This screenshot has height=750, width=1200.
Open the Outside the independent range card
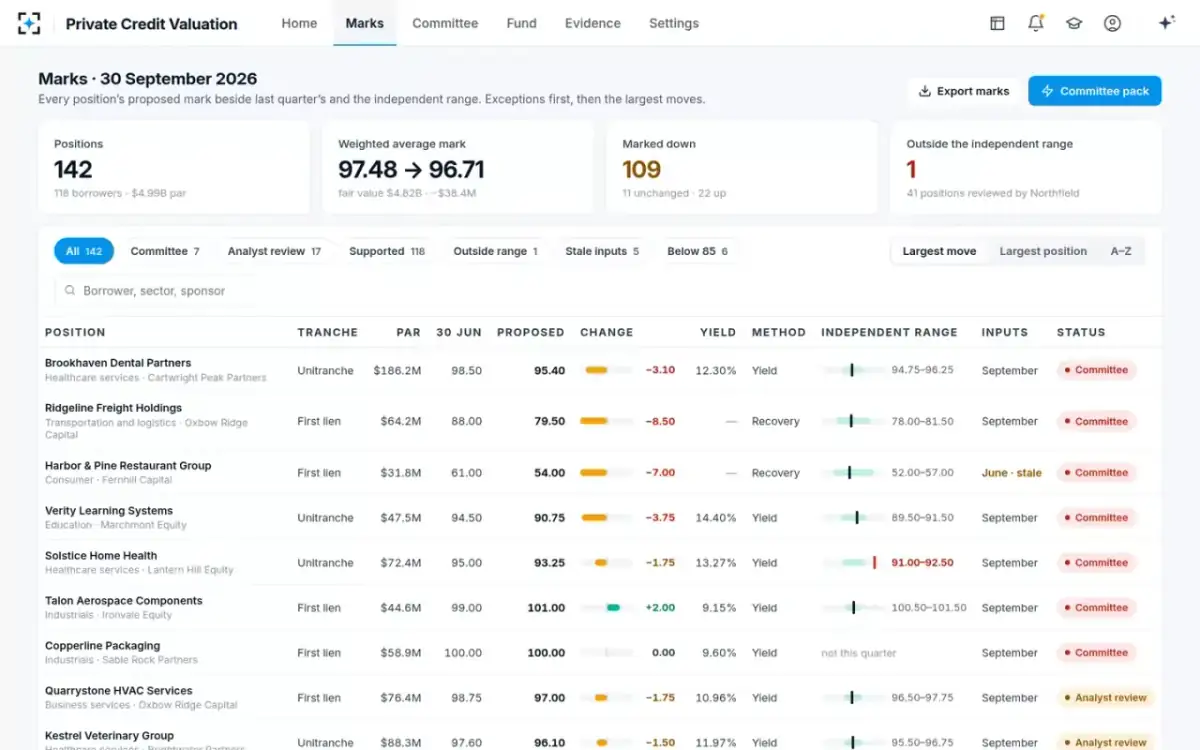coord(1026,168)
